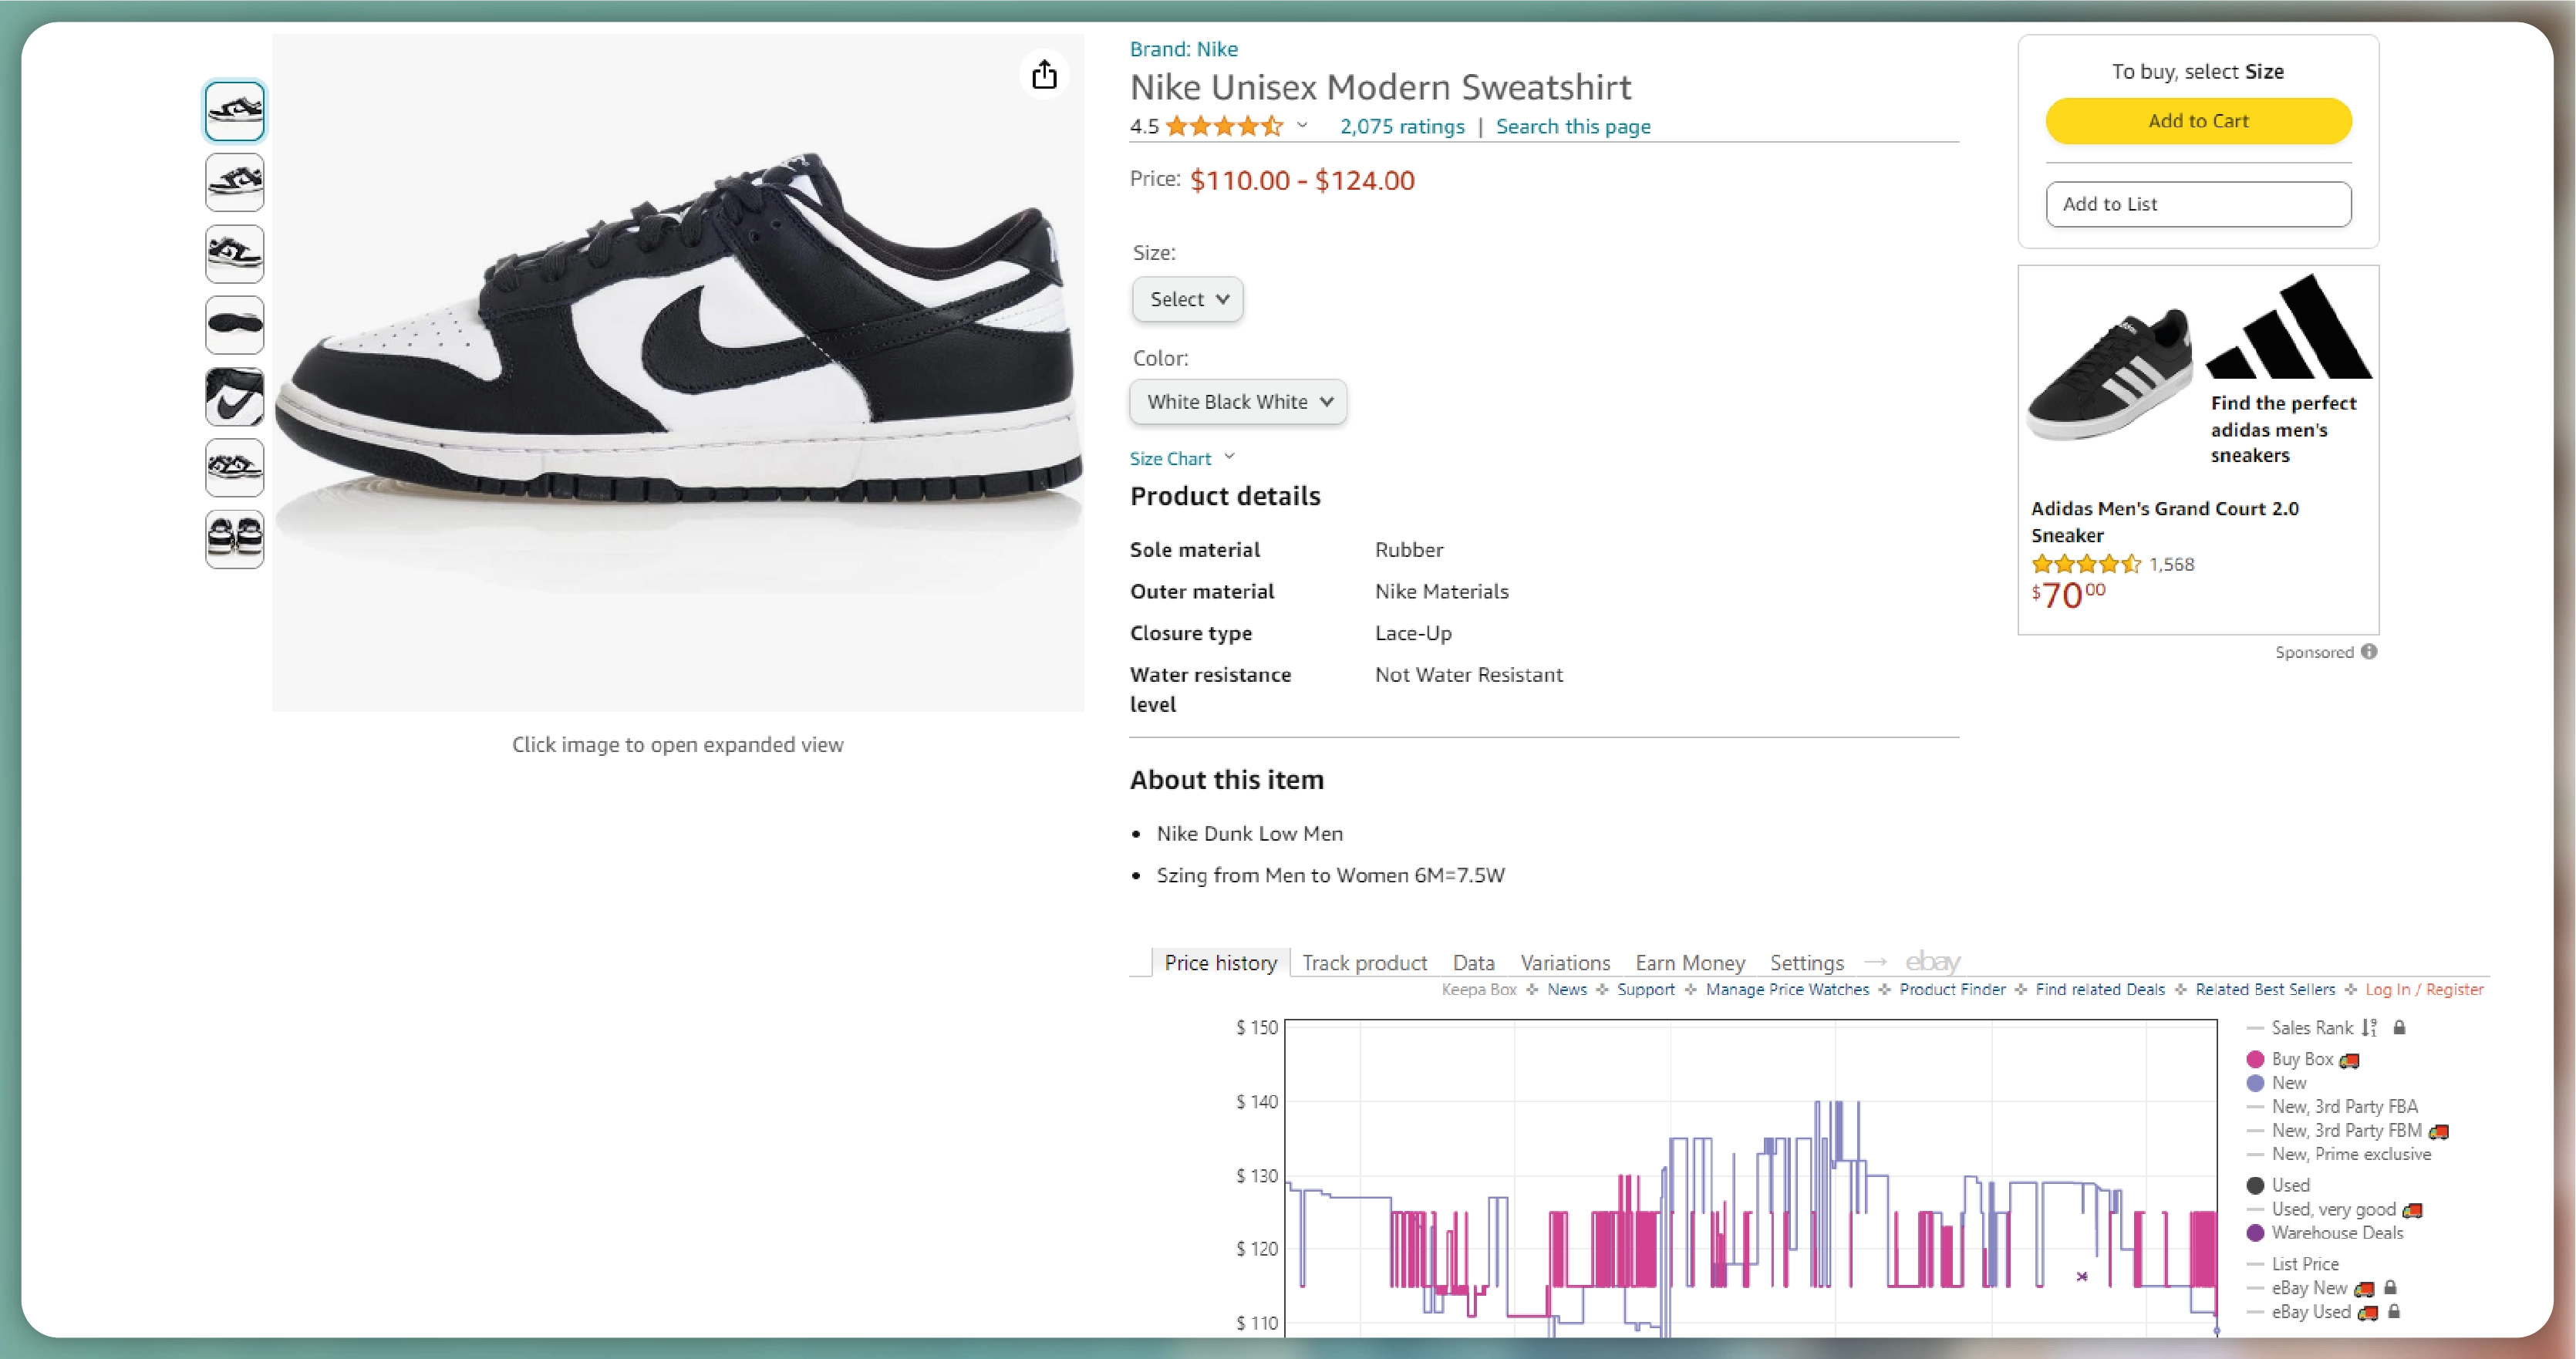Click the truck icon beside eBay New

2364,1289
